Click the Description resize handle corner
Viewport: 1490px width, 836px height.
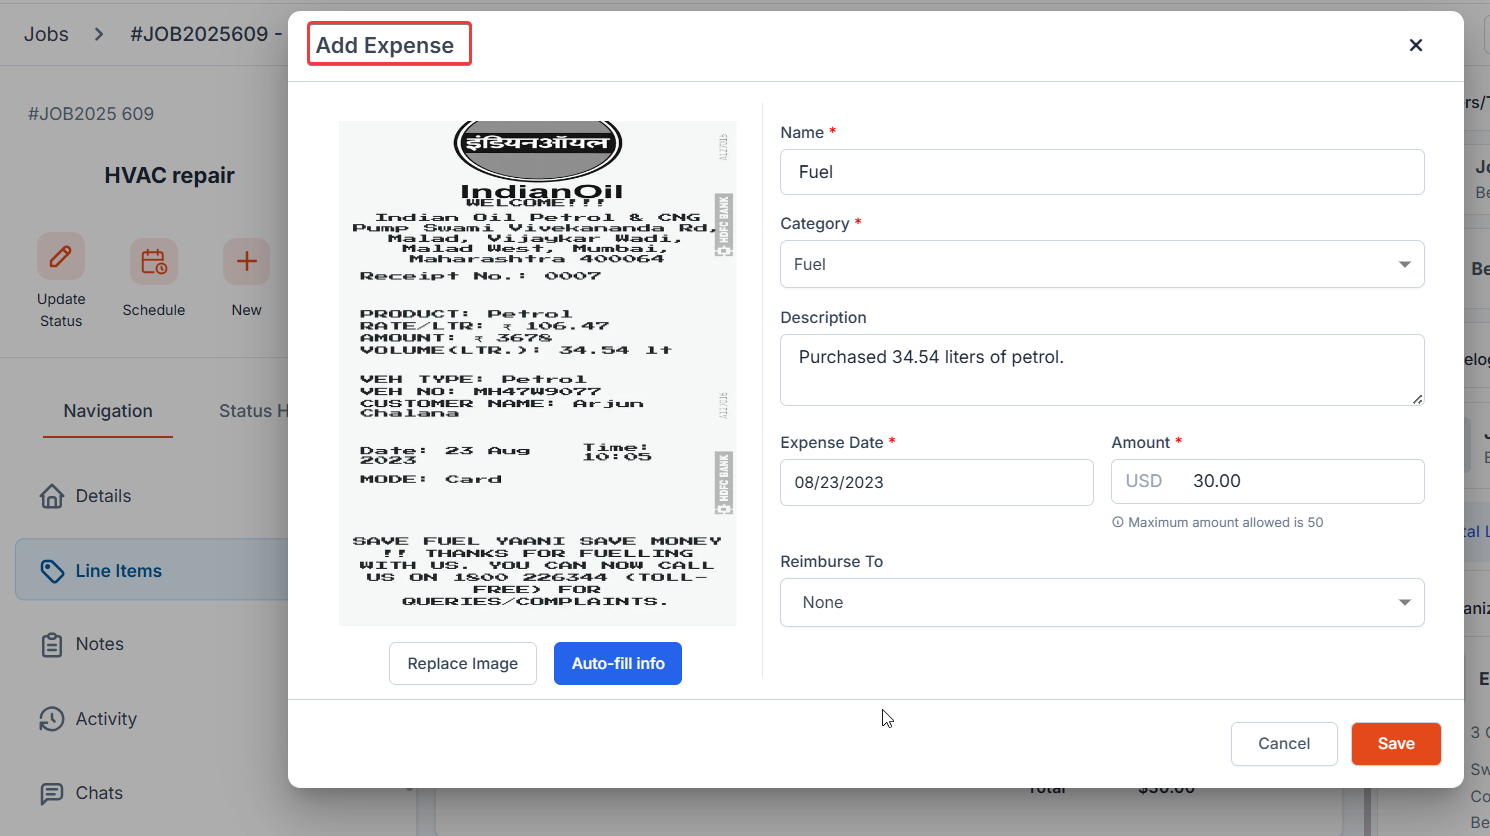1417,398
